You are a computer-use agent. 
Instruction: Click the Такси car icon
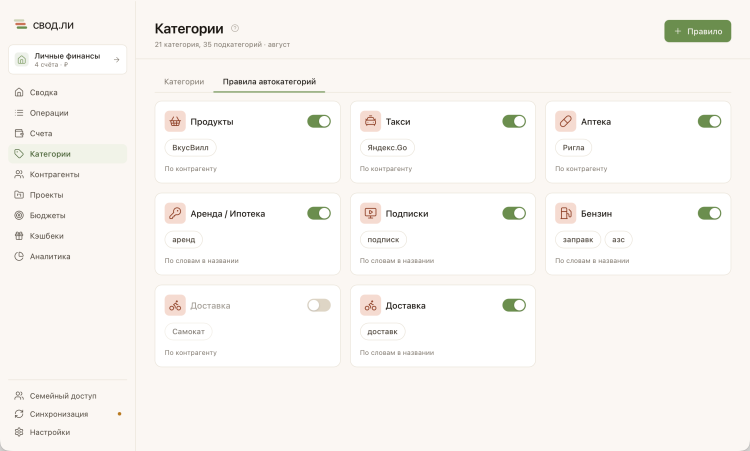click(370, 121)
